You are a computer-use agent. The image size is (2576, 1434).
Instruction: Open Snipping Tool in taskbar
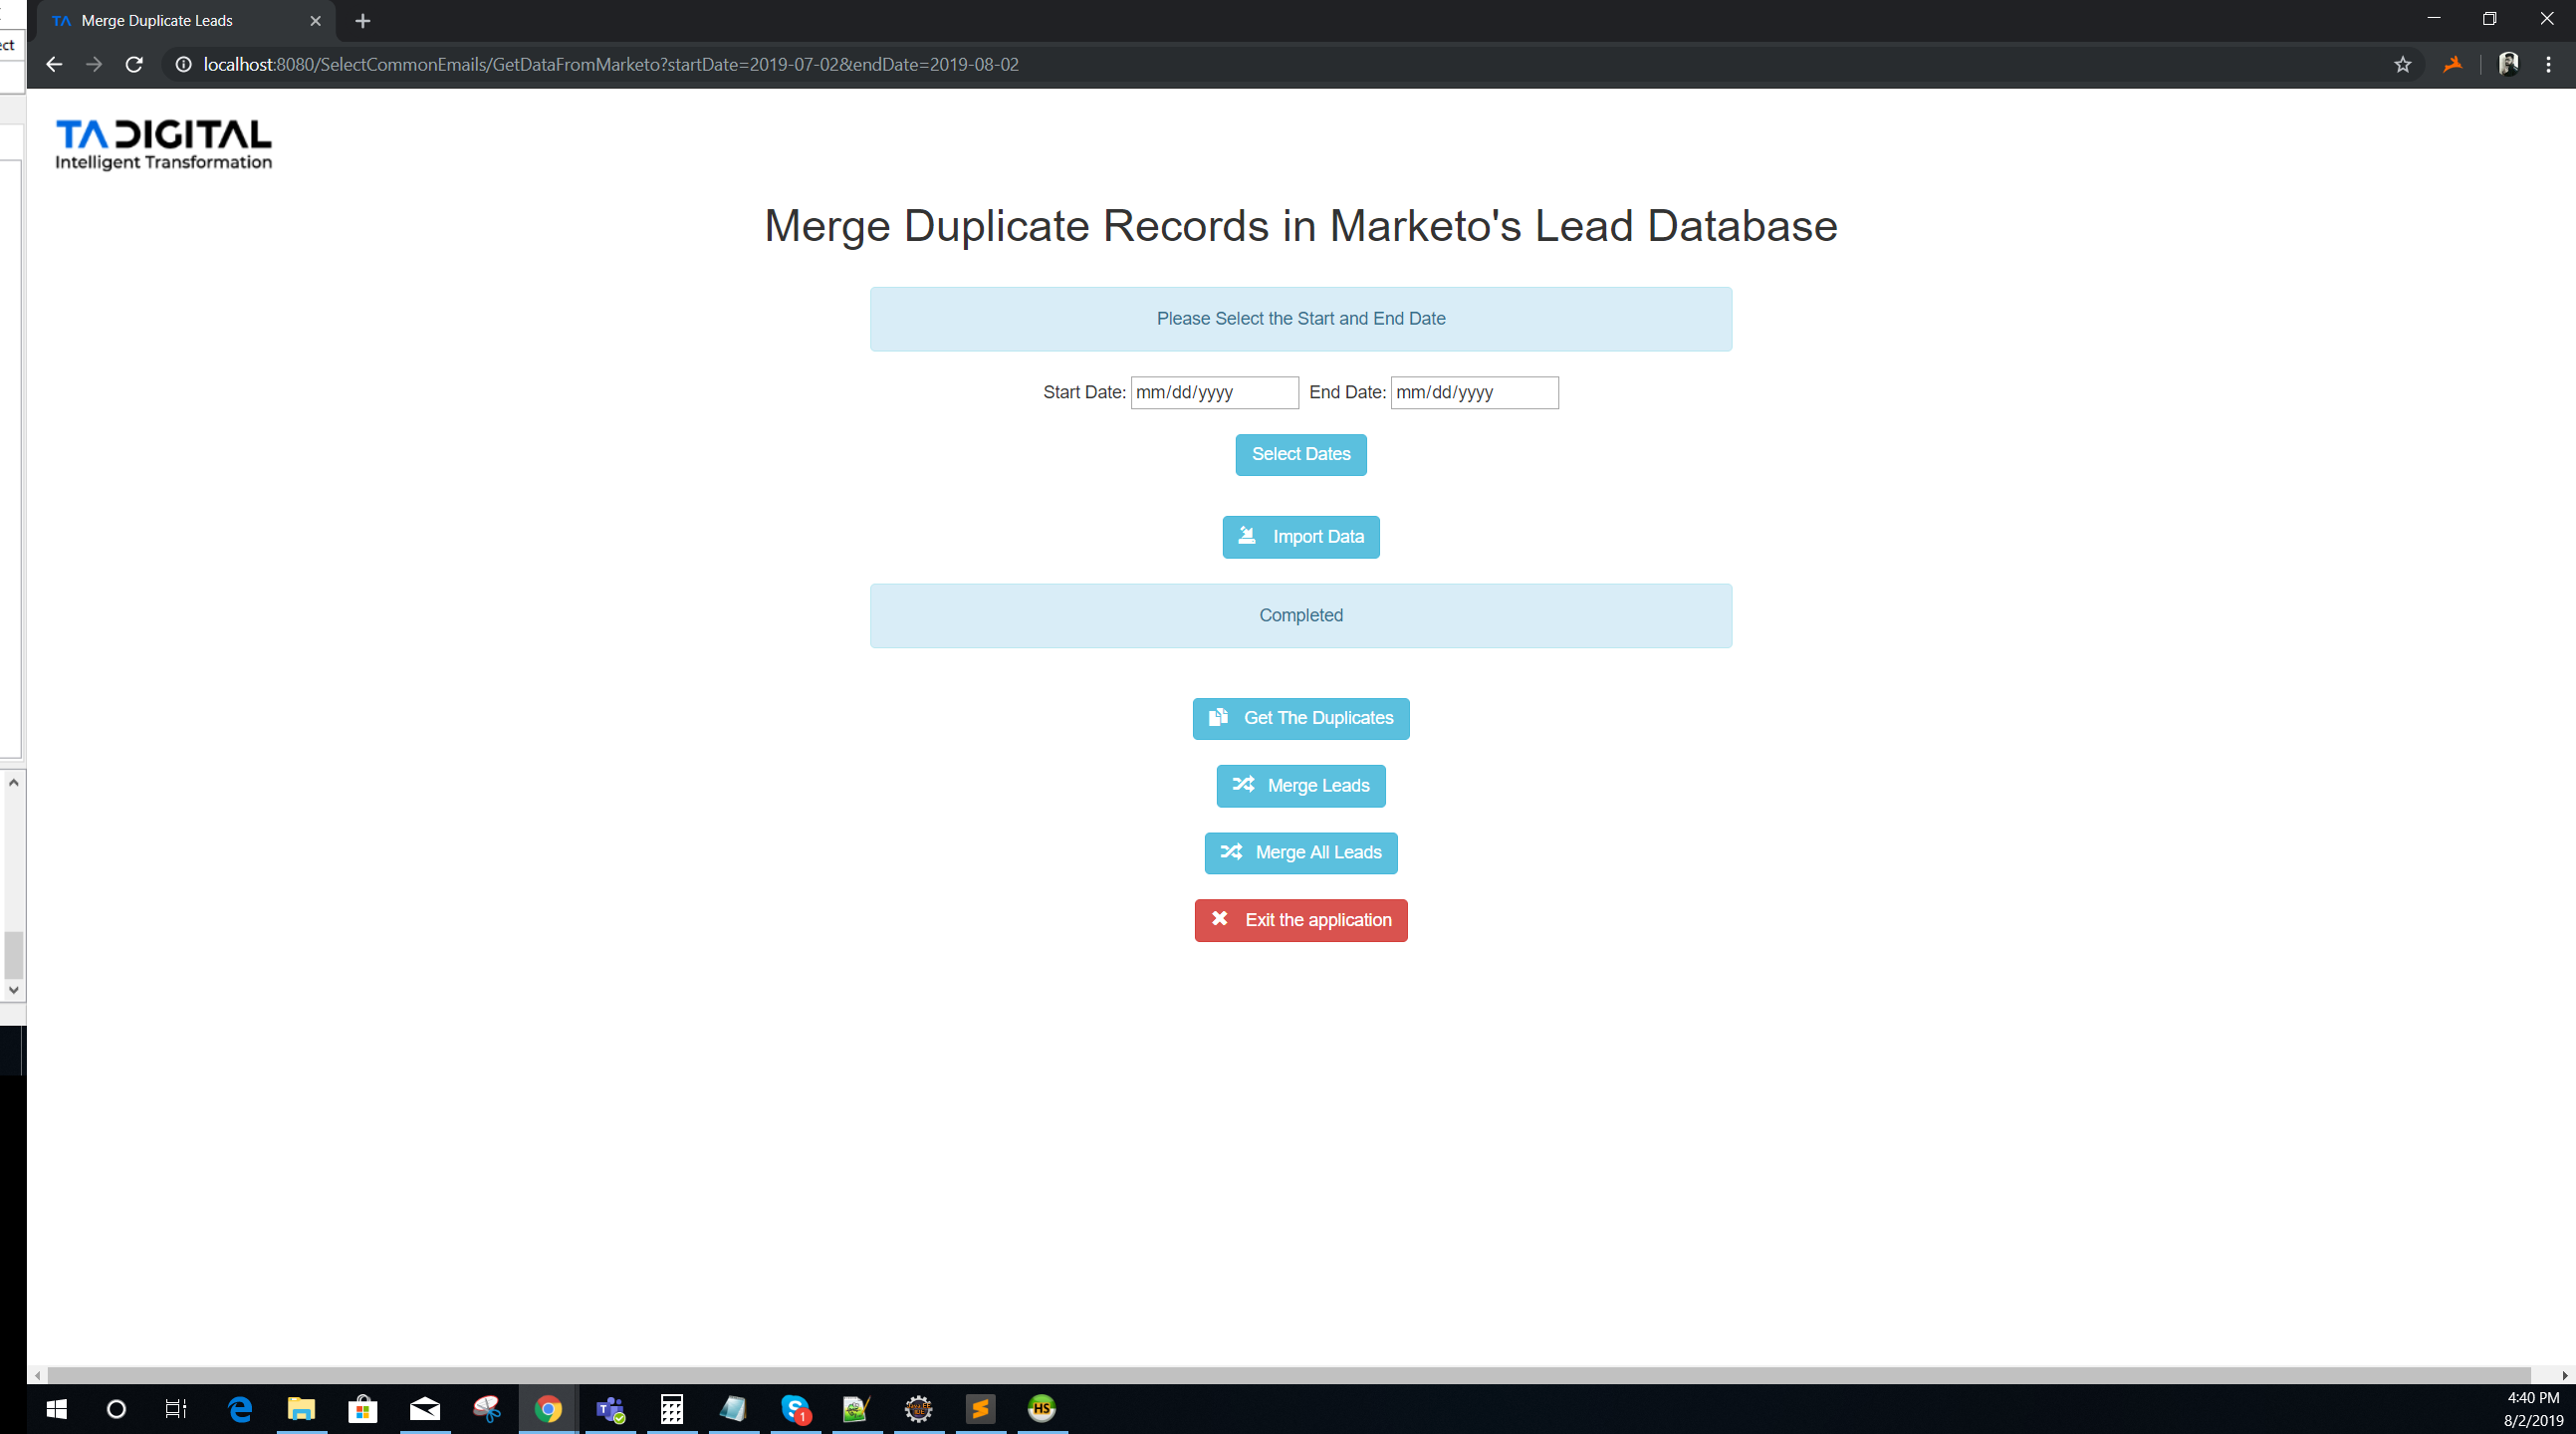pyautogui.click(x=487, y=1408)
